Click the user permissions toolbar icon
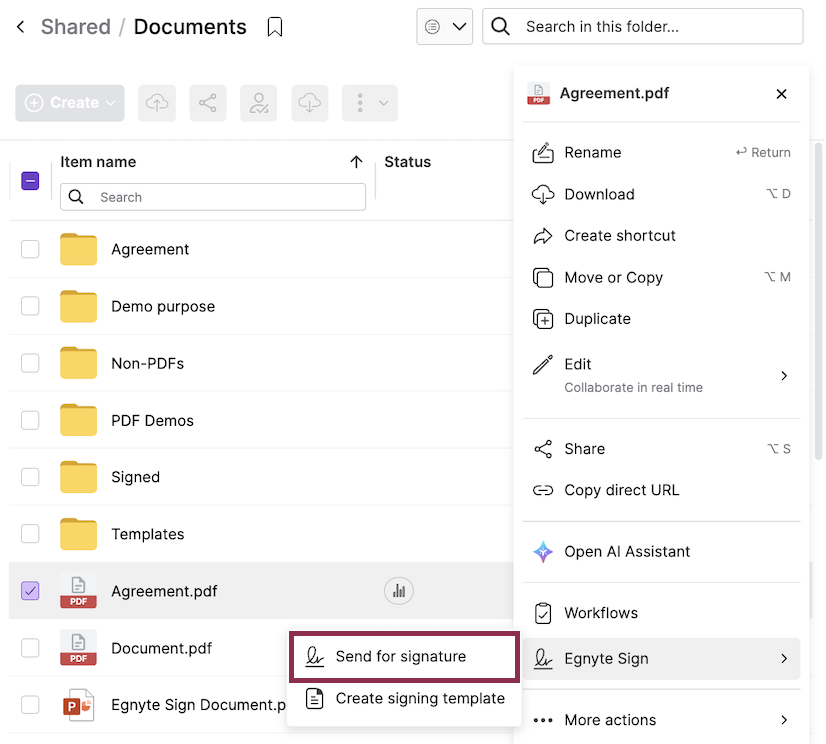826x744 pixels. 259,103
